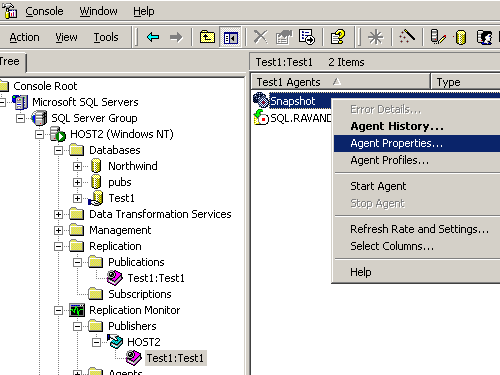Click the Register Server toolbar icon
The width and height of the screenshot is (500, 375).
(x=437, y=37)
